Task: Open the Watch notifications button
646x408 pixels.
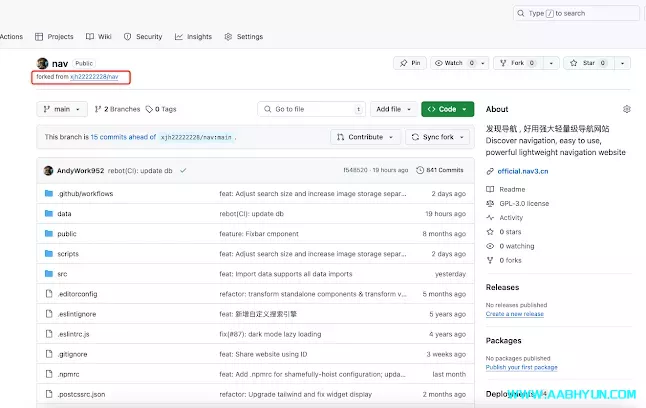Action: [454, 63]
